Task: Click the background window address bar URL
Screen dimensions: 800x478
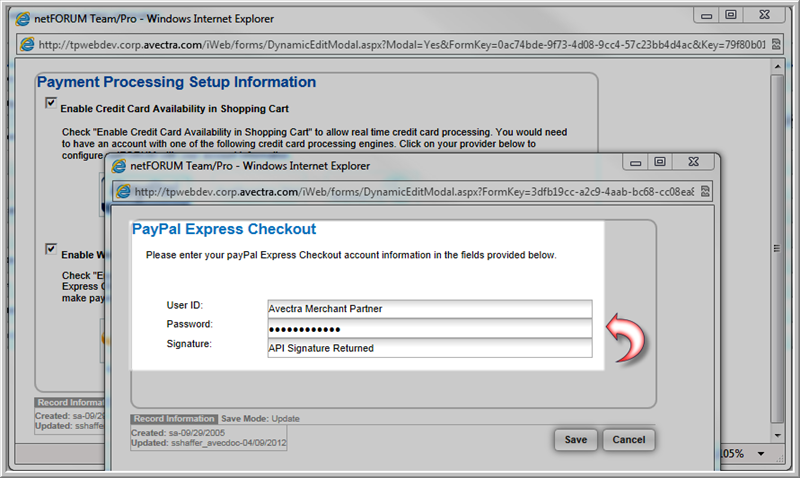Action: pyautogui.click(x=402, y=44)
